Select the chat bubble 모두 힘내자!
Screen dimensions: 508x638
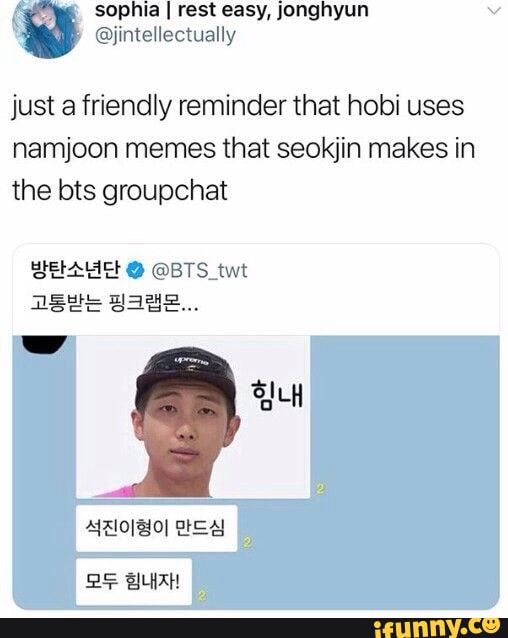tap(134, 581)
